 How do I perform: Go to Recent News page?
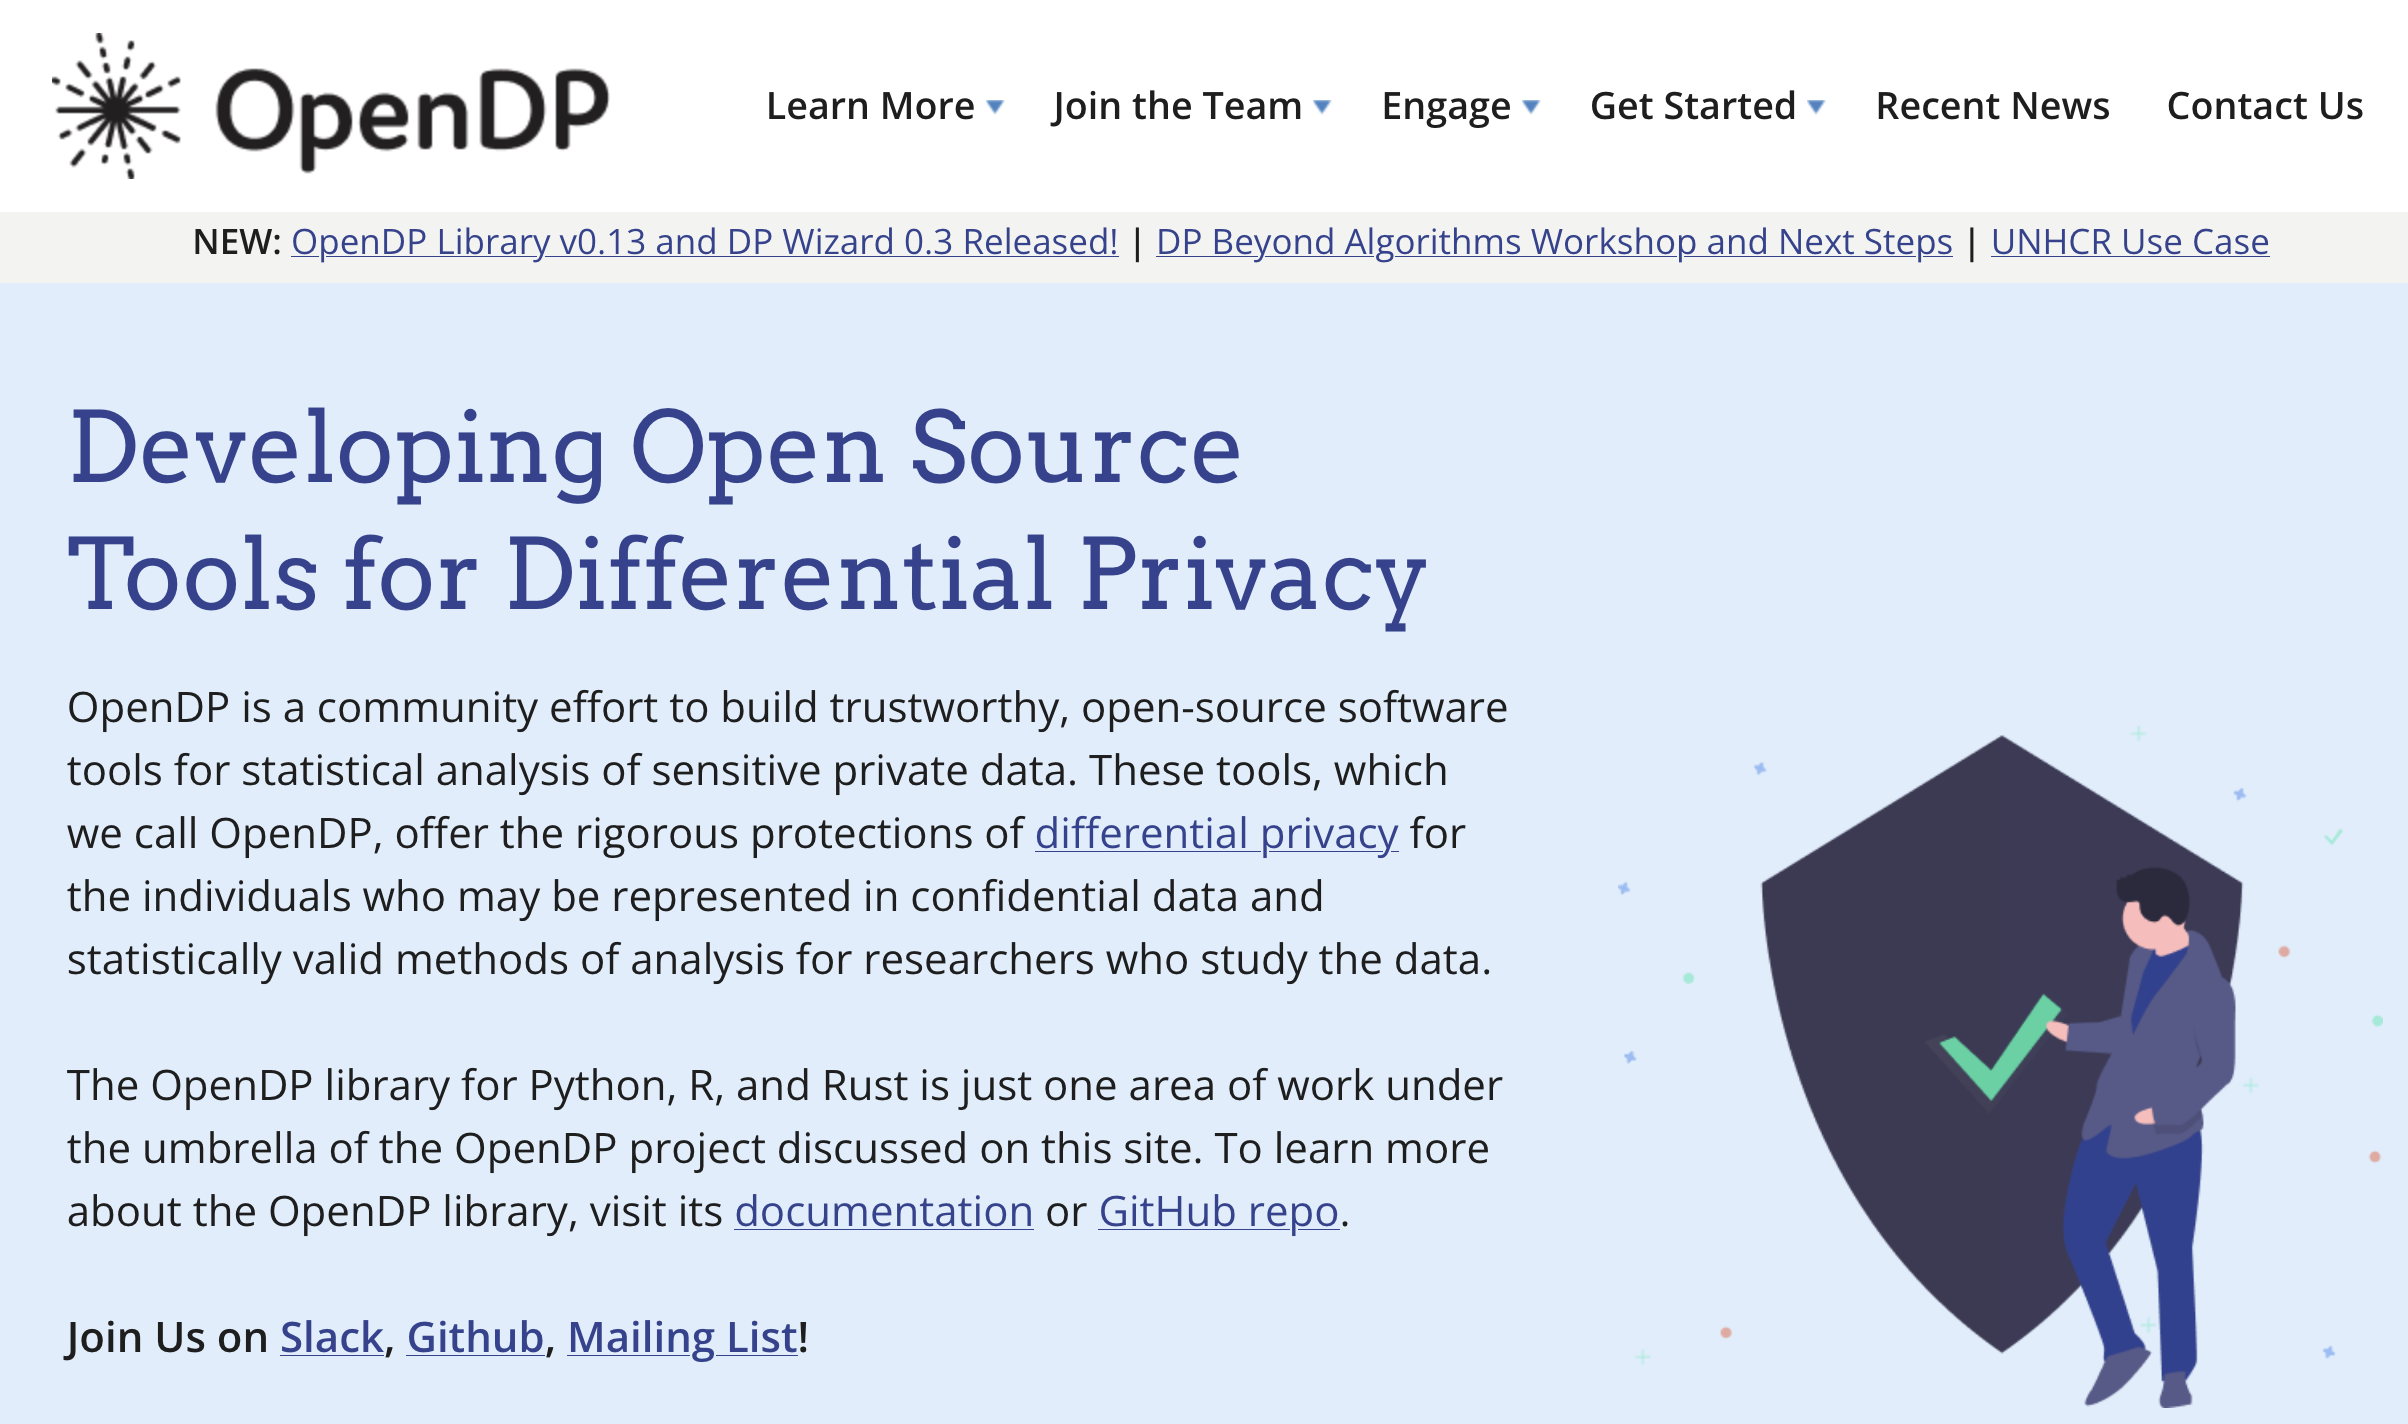(1992, 106)
